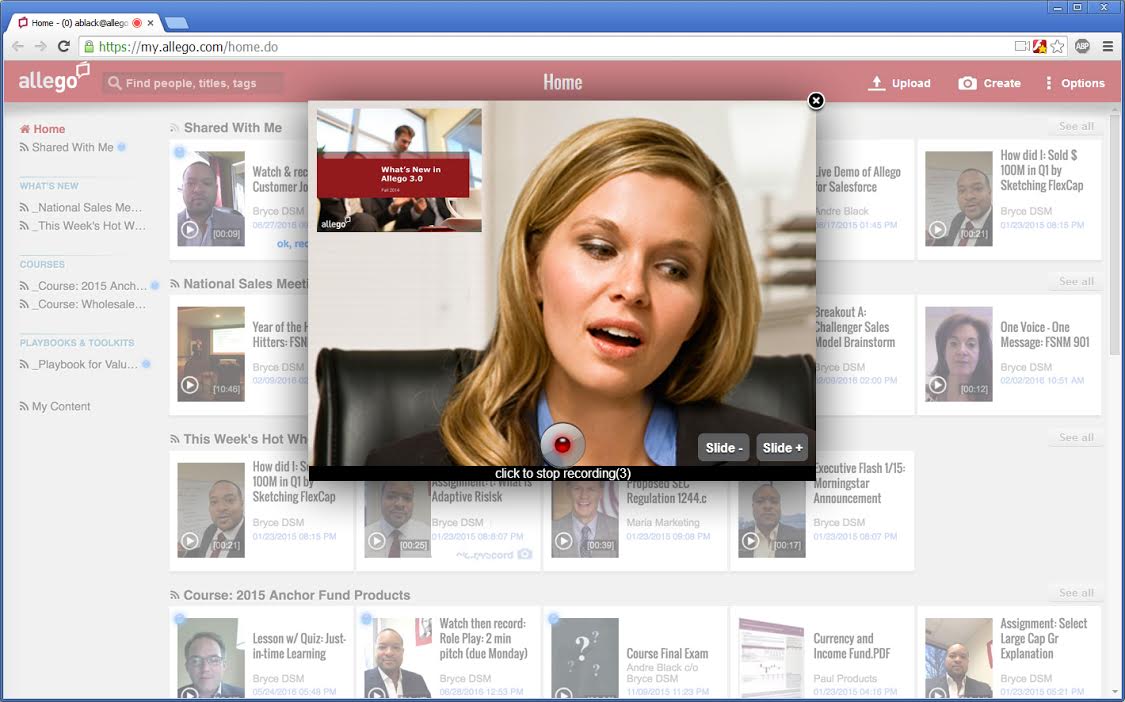Open _This Week's Hot W… sidebar channel
The image size is (1125, 702).
click(x=83, y=225)
